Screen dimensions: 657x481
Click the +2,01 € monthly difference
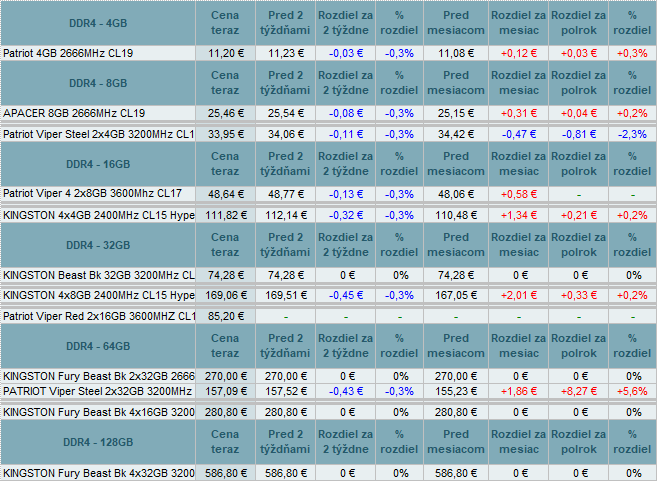tap(519, 295)
